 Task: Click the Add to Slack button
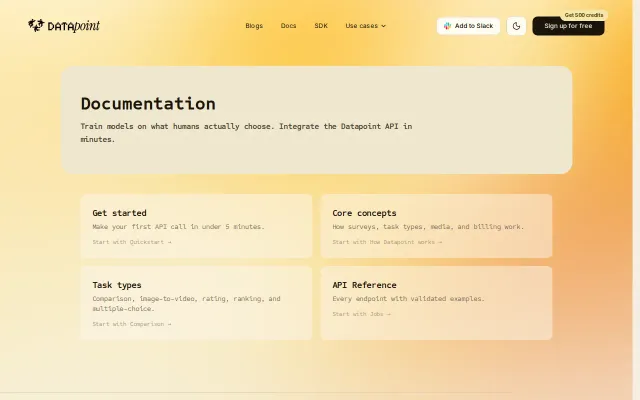point(468,26)
